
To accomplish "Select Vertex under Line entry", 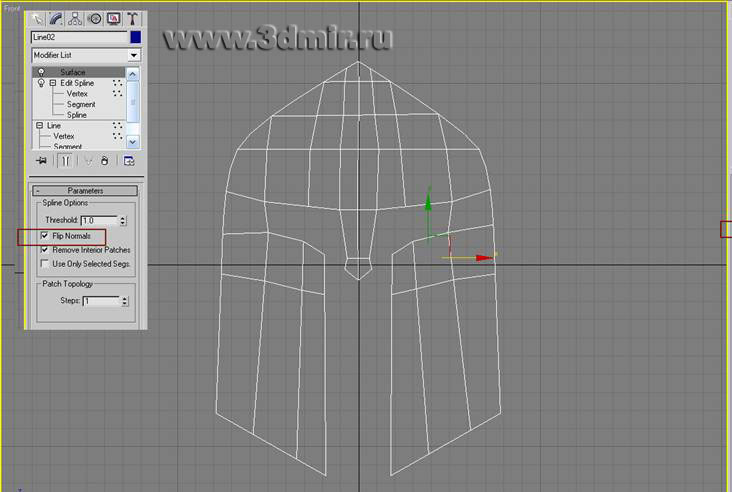I will click(64, 136).
